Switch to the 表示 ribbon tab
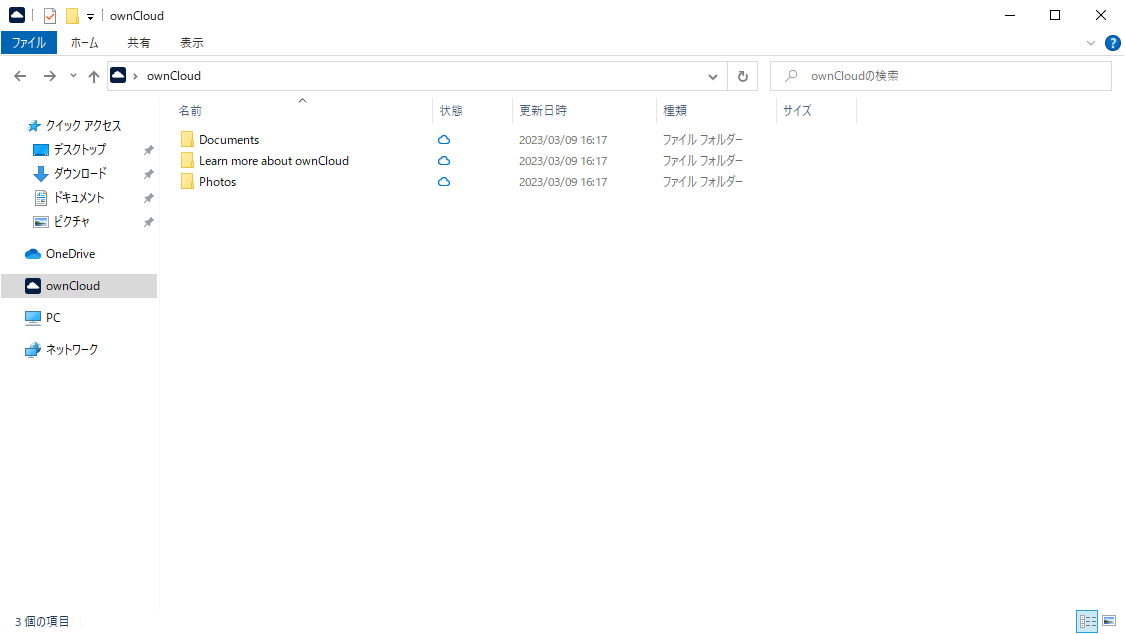Screen dimensions: 1125x634 pos(192,43)
